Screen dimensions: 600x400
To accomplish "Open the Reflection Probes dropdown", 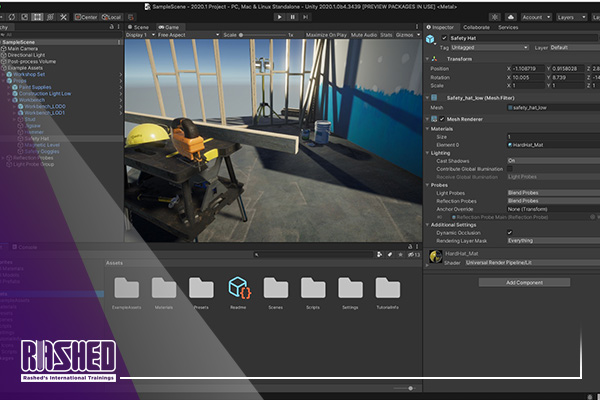I will coord(553,201).
